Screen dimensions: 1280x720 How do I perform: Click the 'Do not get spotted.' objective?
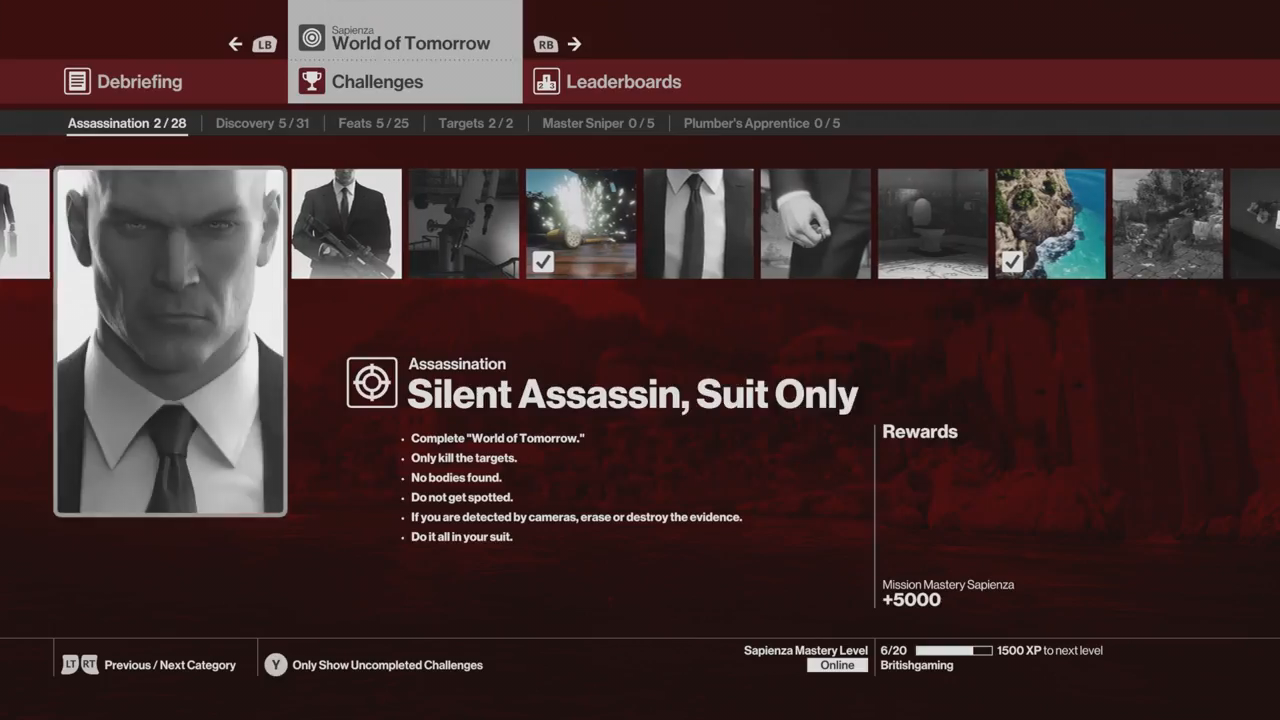click(462, 497)
